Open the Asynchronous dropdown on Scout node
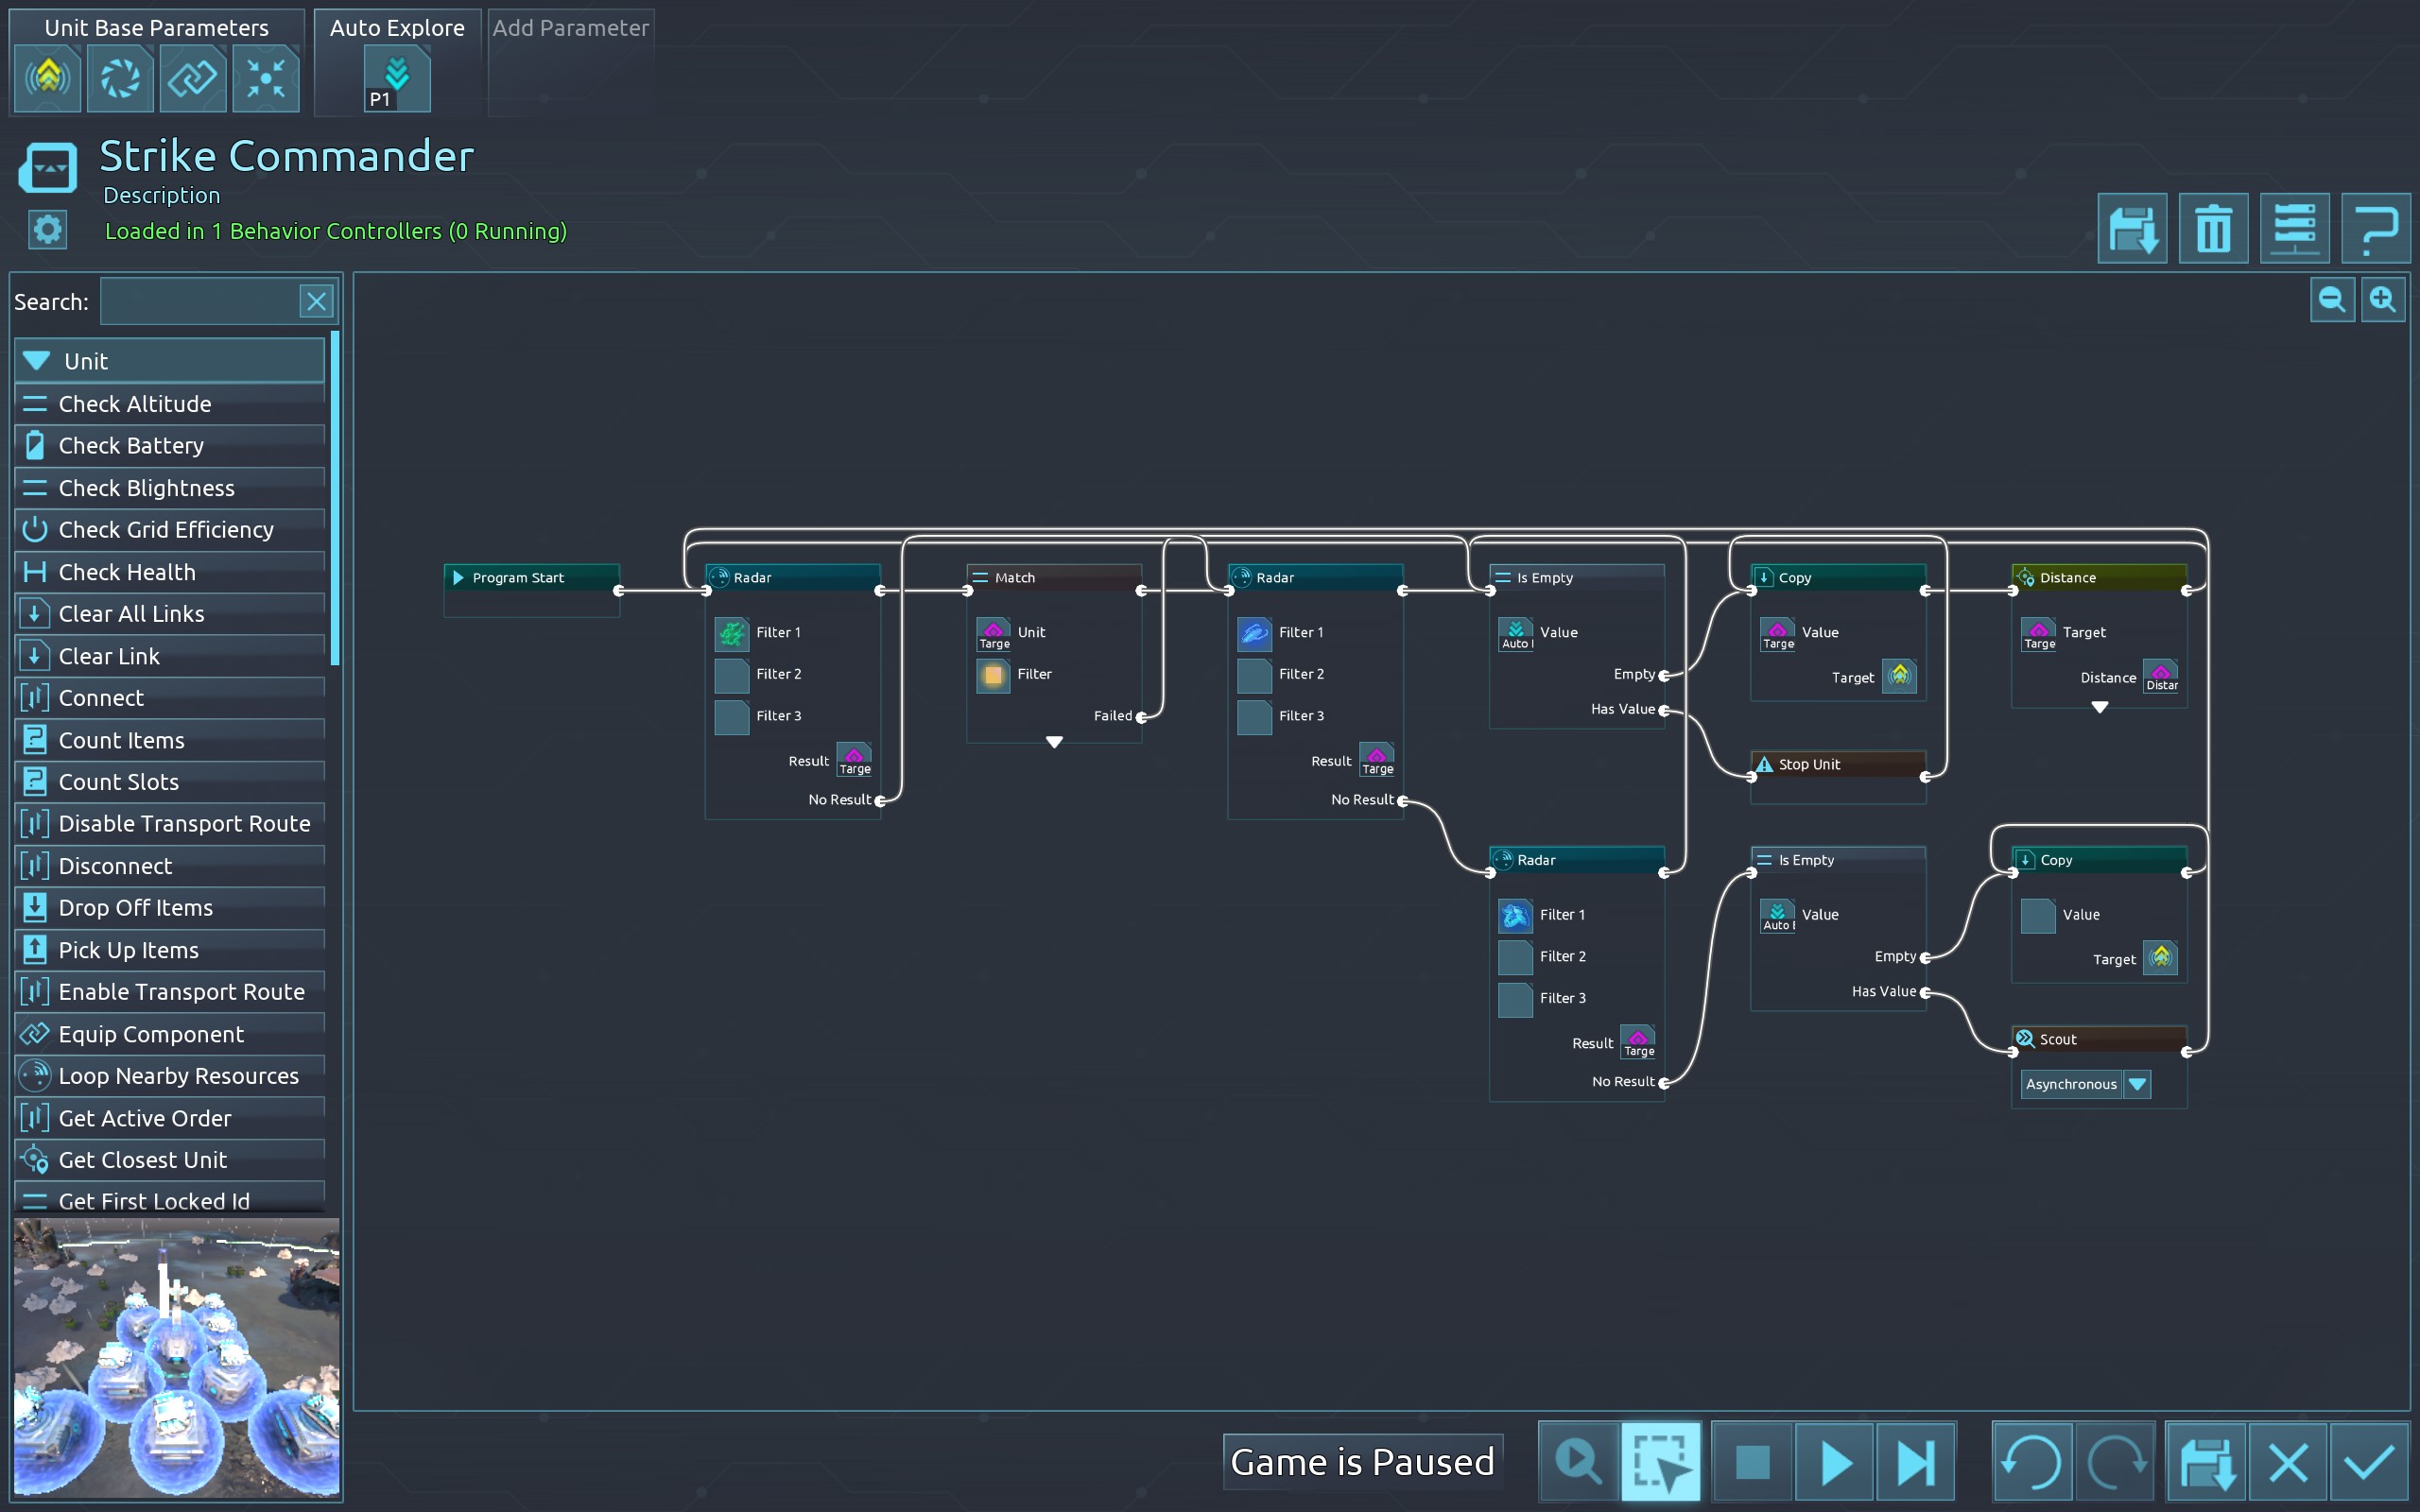This screenshot has width=2420, height=1512. [2138, 1084]
